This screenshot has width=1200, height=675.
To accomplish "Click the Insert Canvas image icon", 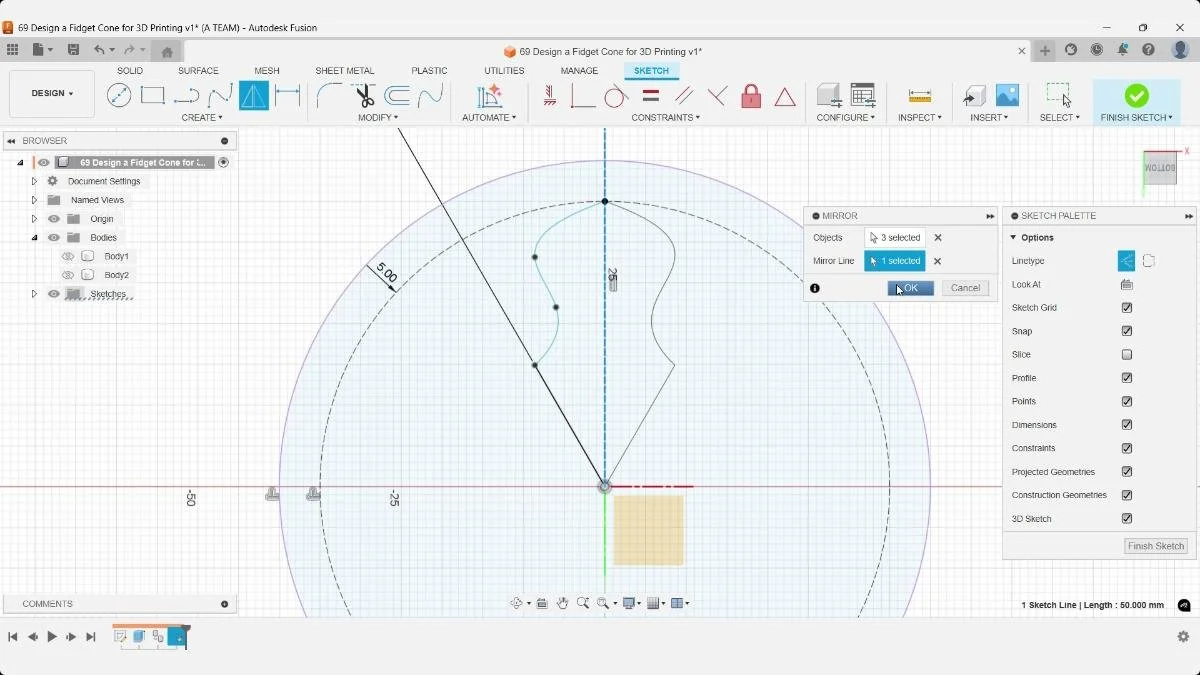I will (1007, 96).
